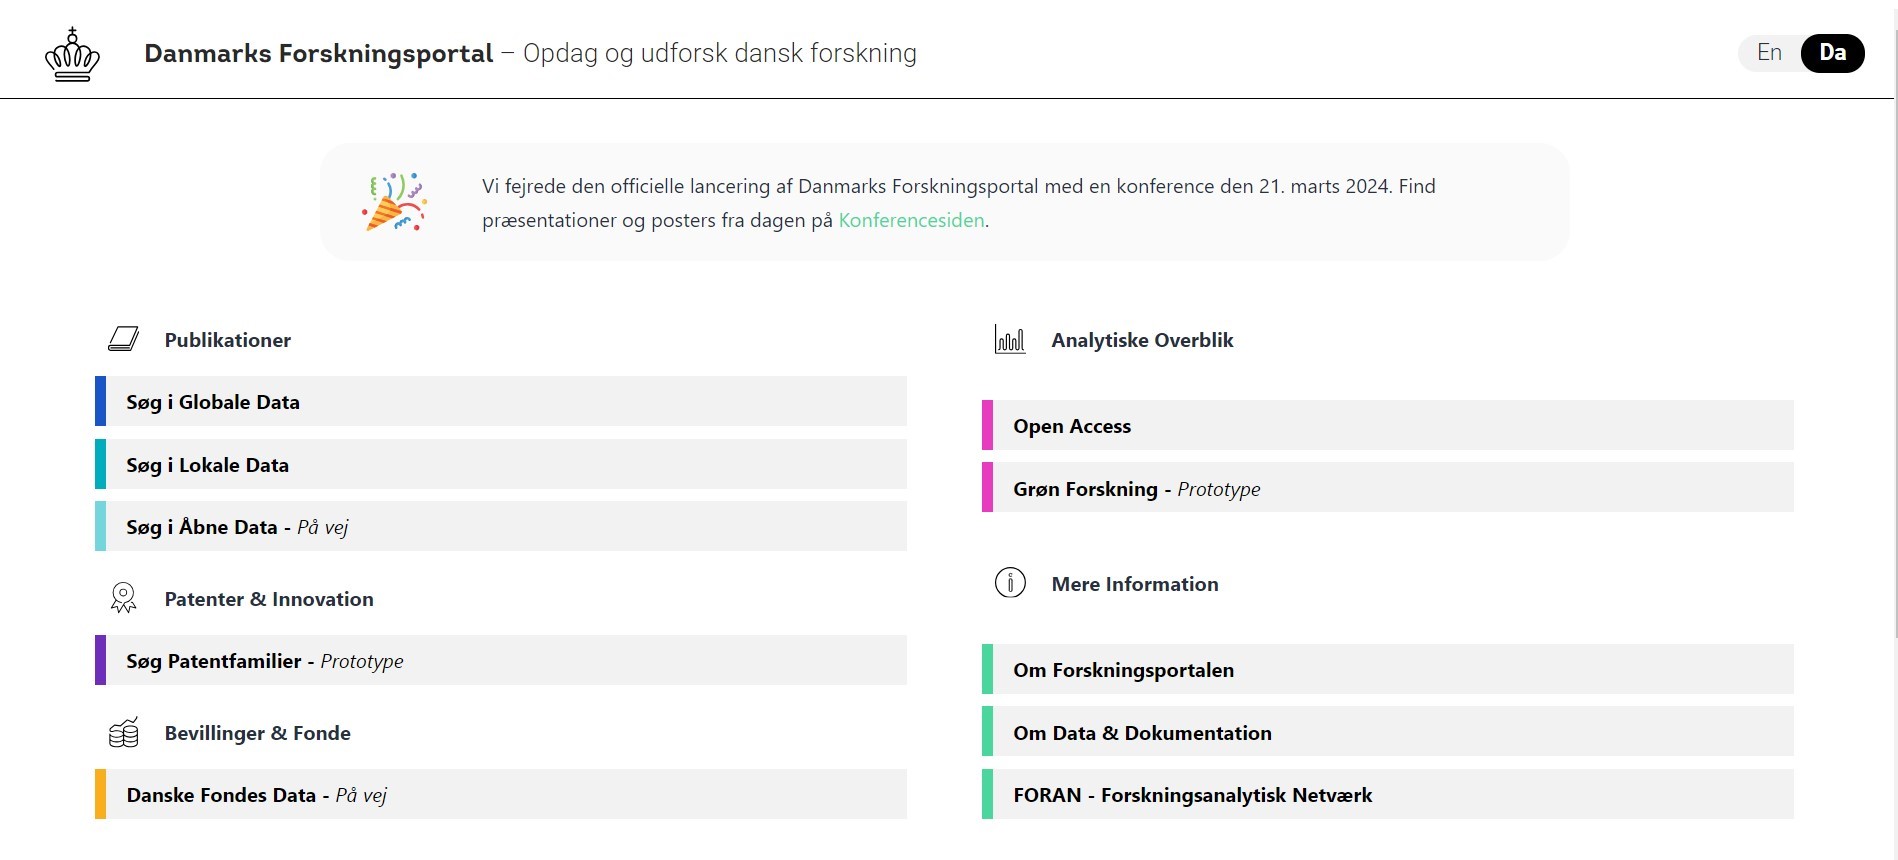The height and width of the screenshot is (860, 1898).
Task: Open Søg i Globale Data
Action: point(500,402)
